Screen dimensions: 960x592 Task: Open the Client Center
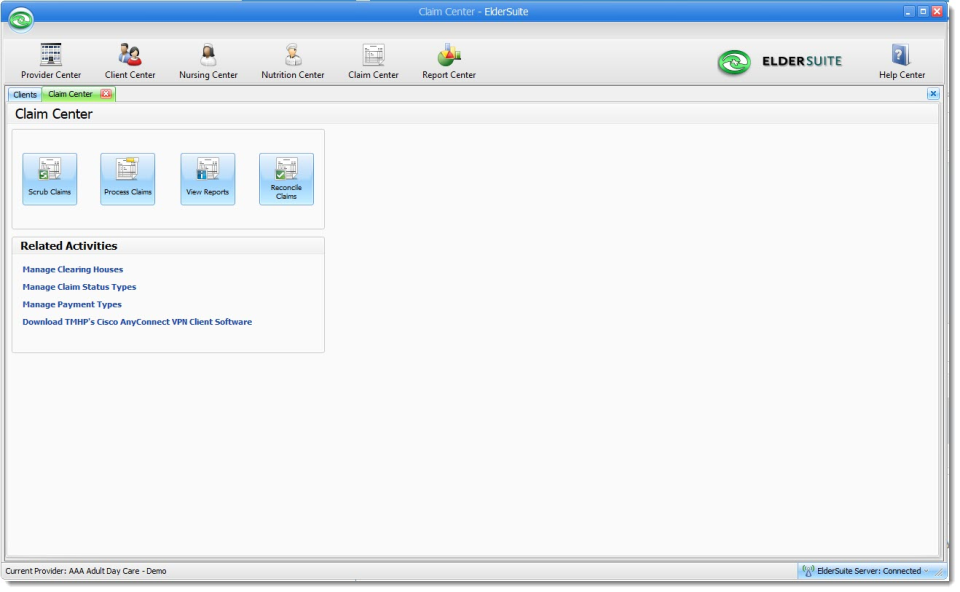pos(130,61)
